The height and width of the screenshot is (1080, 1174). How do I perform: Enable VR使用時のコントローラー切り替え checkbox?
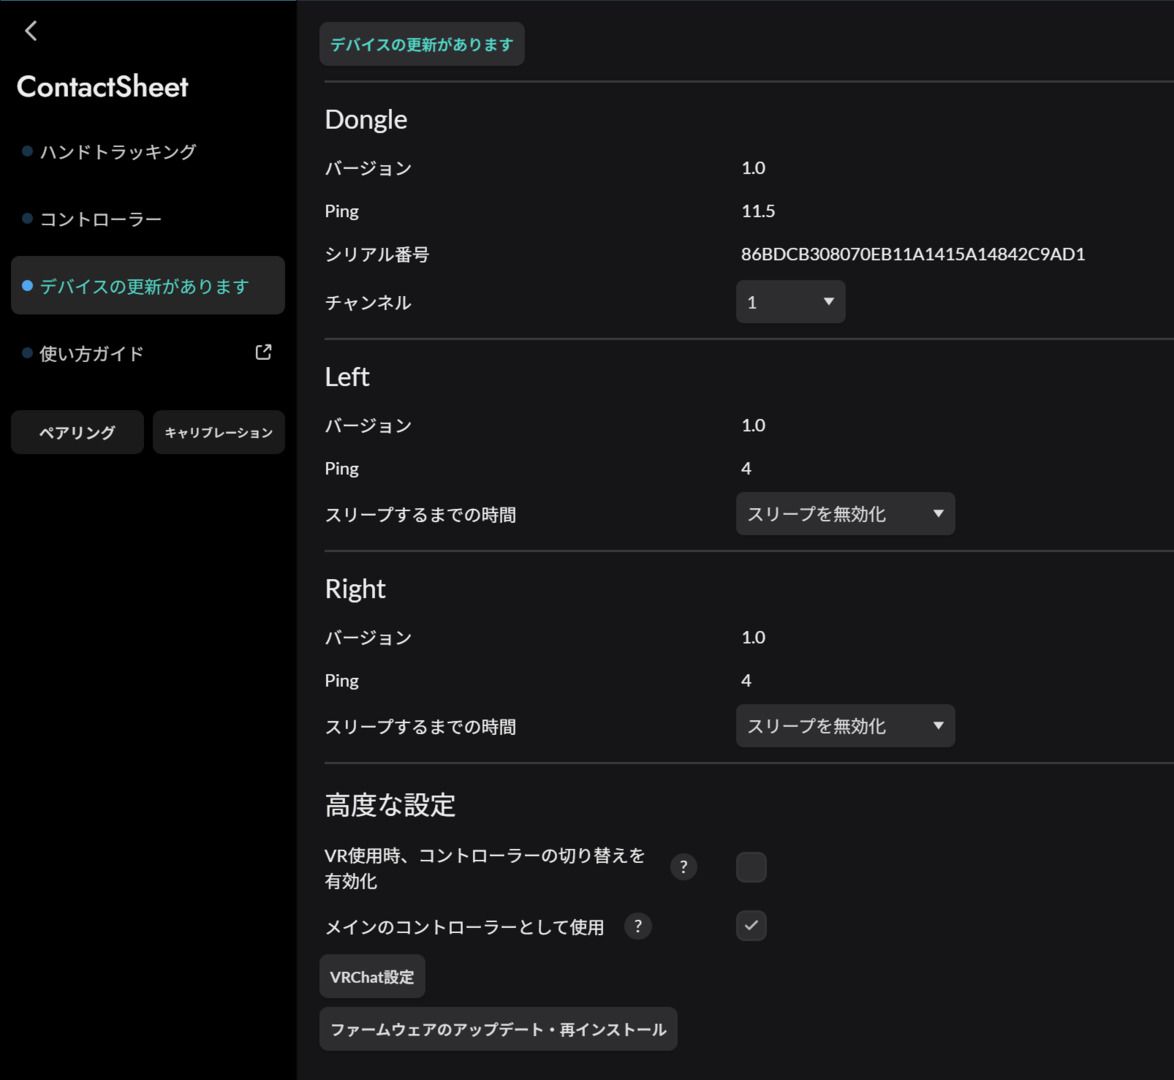(750, 867)
